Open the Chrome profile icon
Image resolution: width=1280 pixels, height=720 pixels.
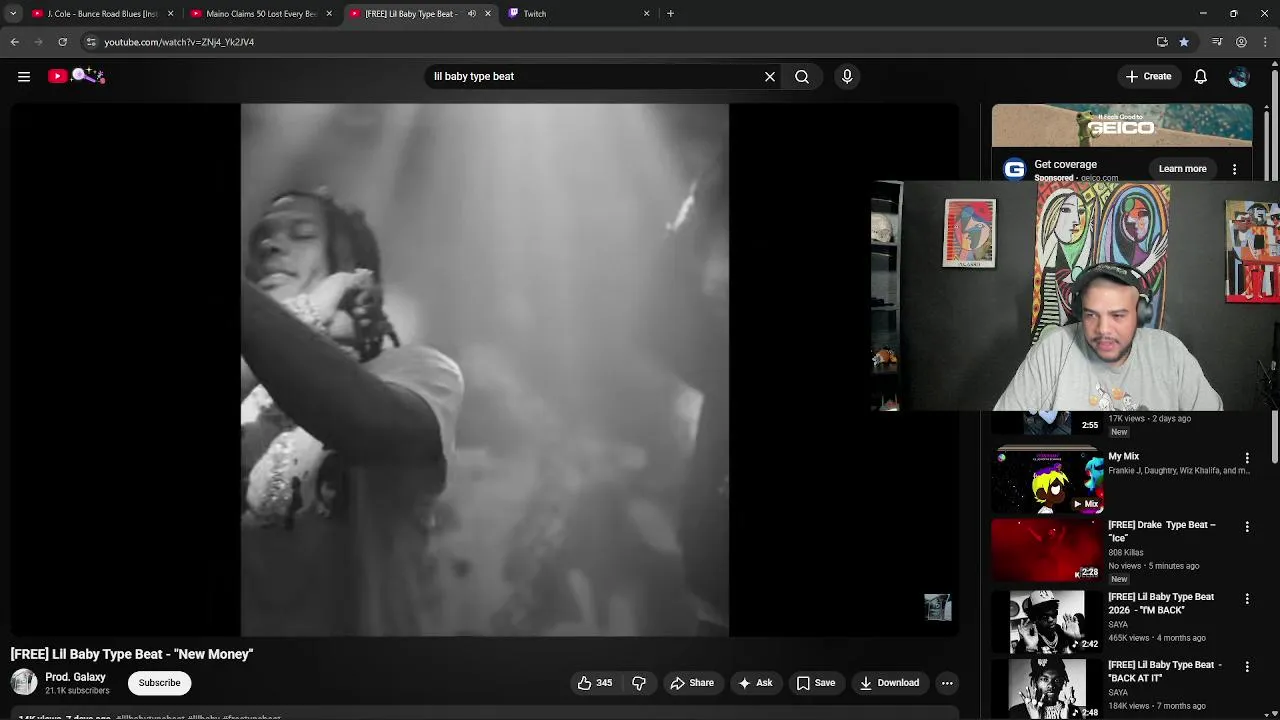pos(1241,42)
